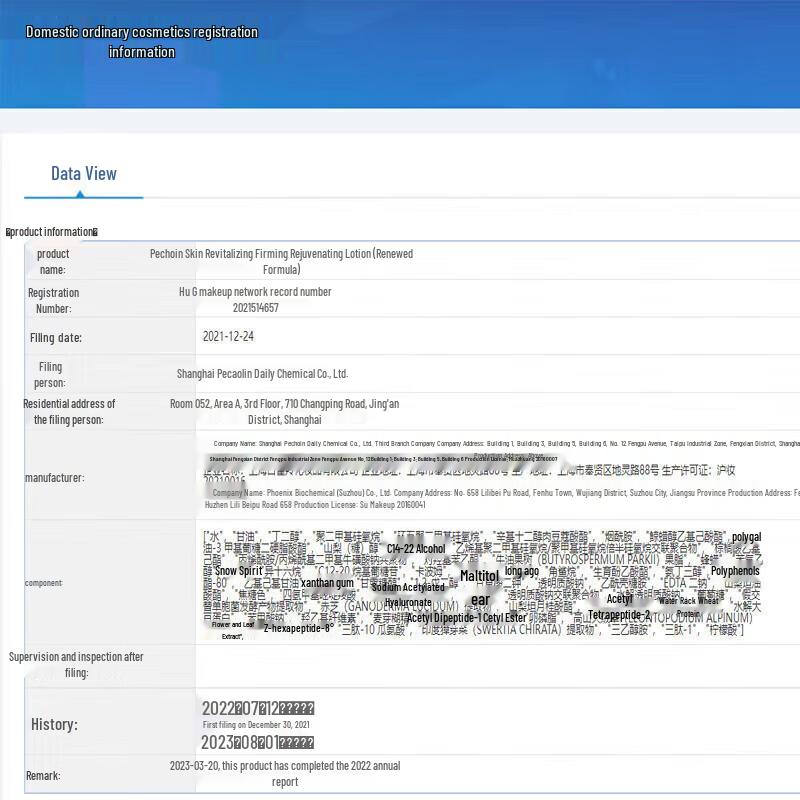Click the second history entry dated 2023

[x=258, y=743]
